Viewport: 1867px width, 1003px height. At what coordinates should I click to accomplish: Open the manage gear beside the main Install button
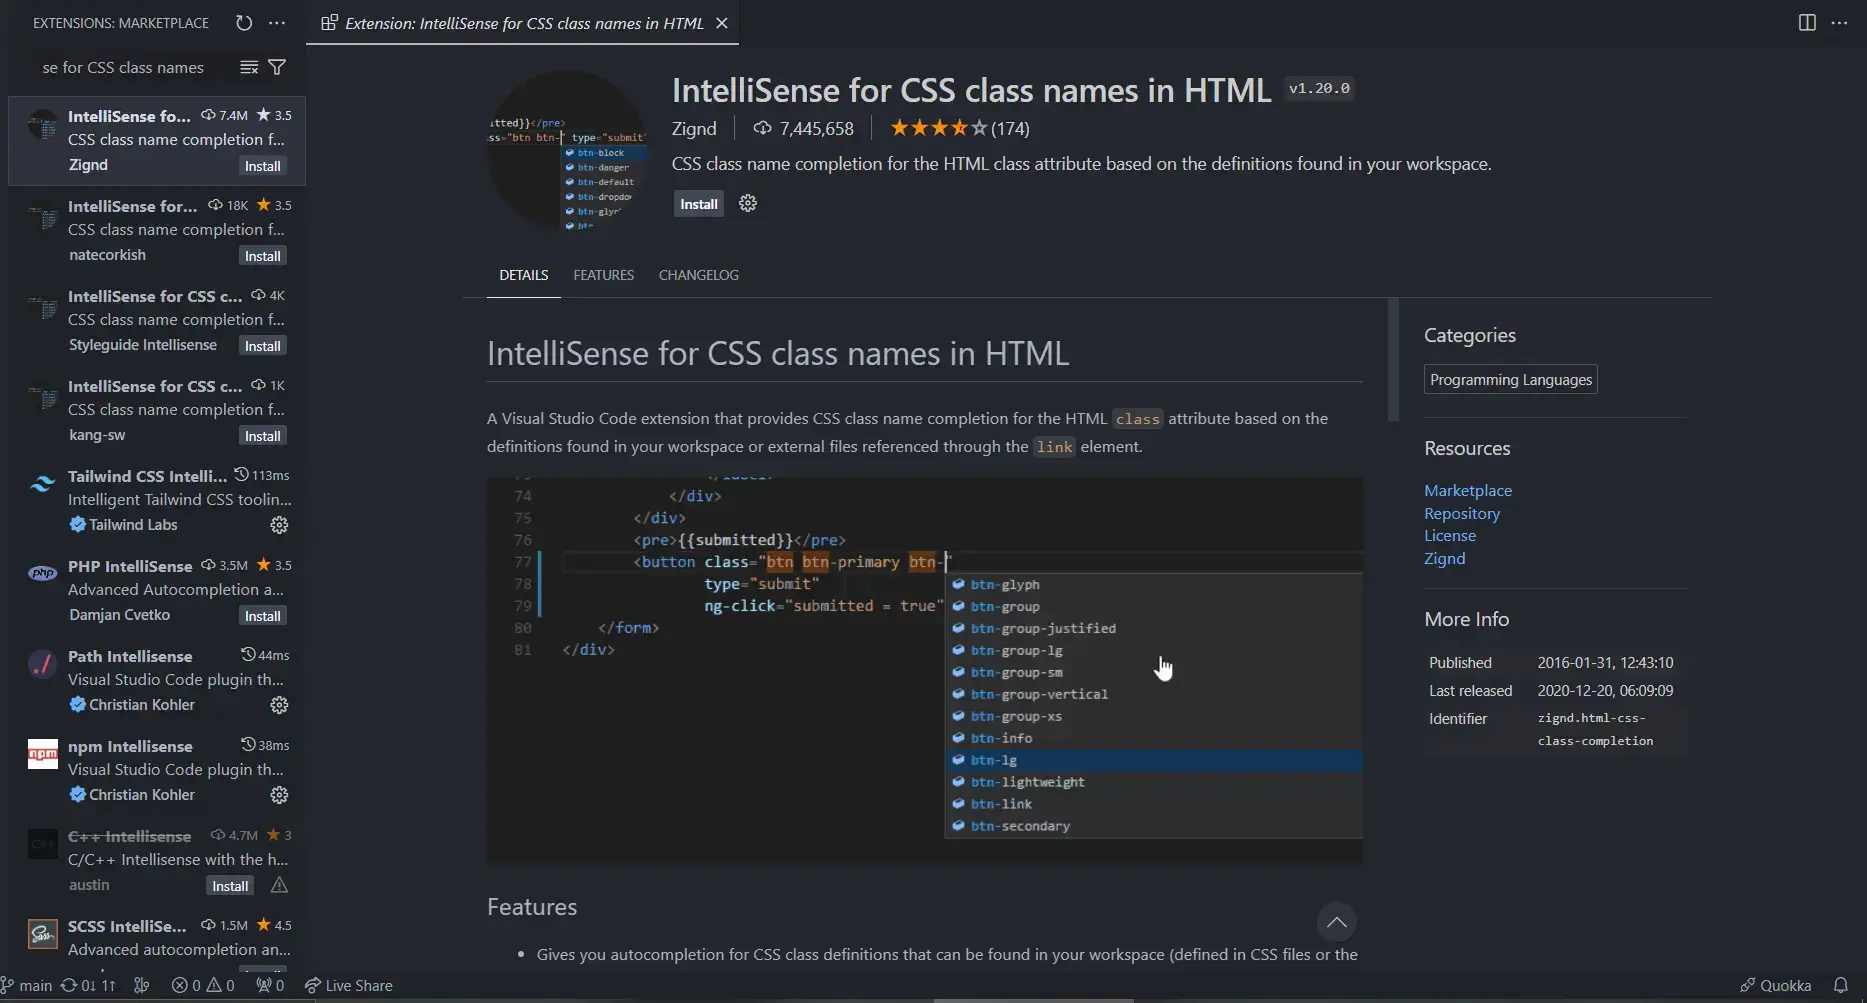748,204
